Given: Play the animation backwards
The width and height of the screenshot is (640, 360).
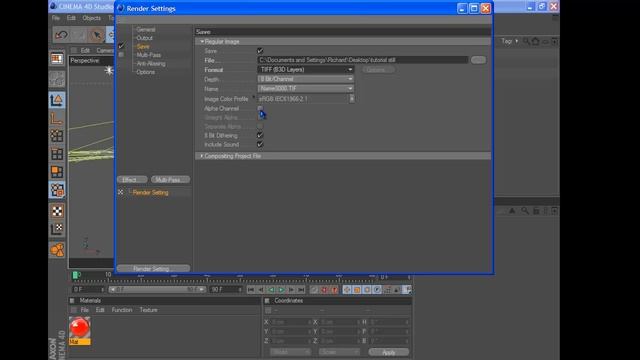Looking at the screenshot, I should coord(271,290).
